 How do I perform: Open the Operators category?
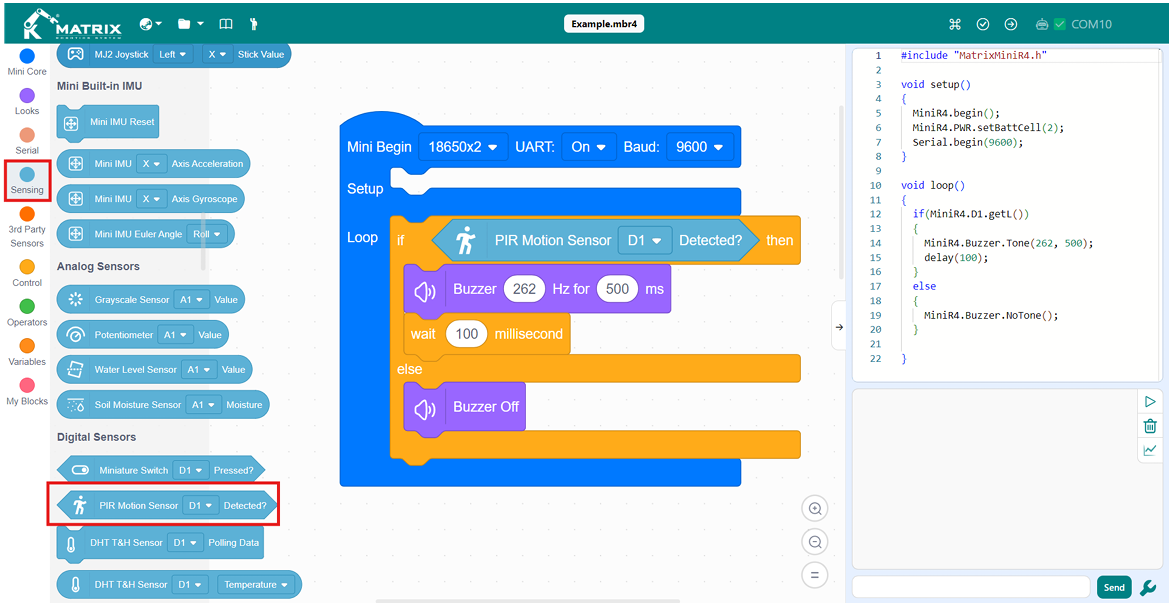coord(27,314)
